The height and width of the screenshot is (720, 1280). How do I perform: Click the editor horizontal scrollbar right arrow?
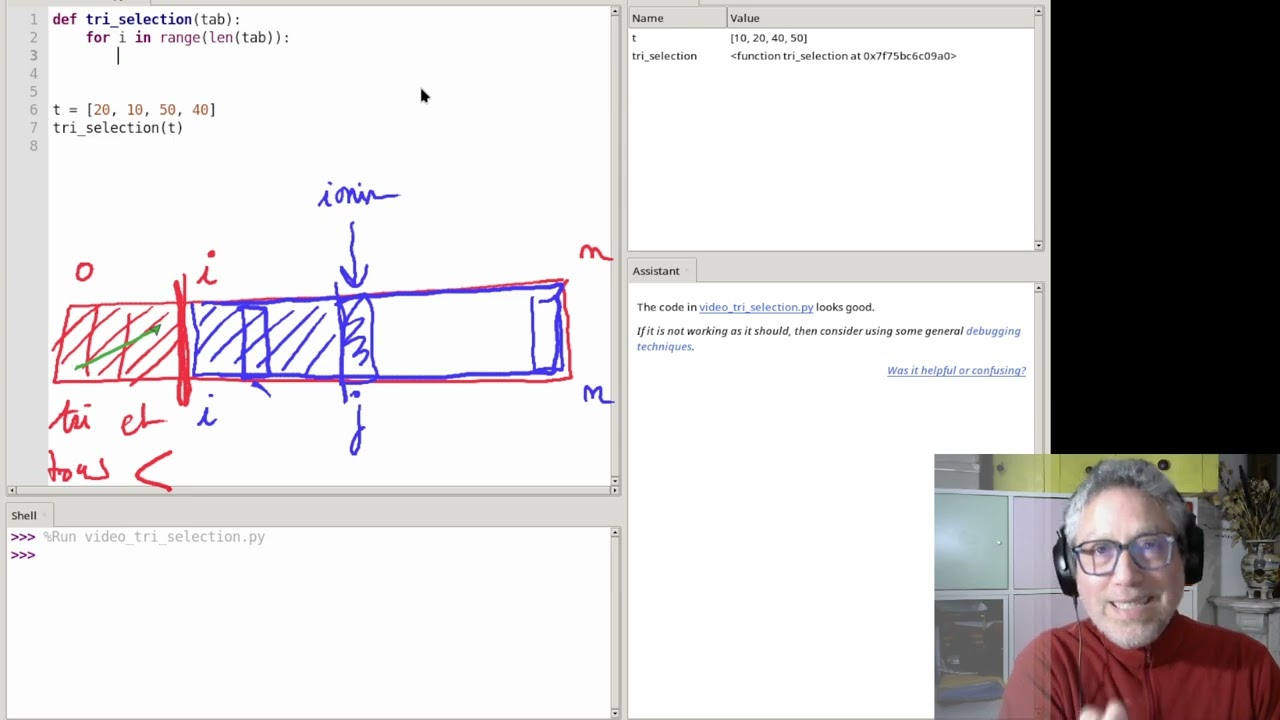pyautogui.click(x=615, y=490)
